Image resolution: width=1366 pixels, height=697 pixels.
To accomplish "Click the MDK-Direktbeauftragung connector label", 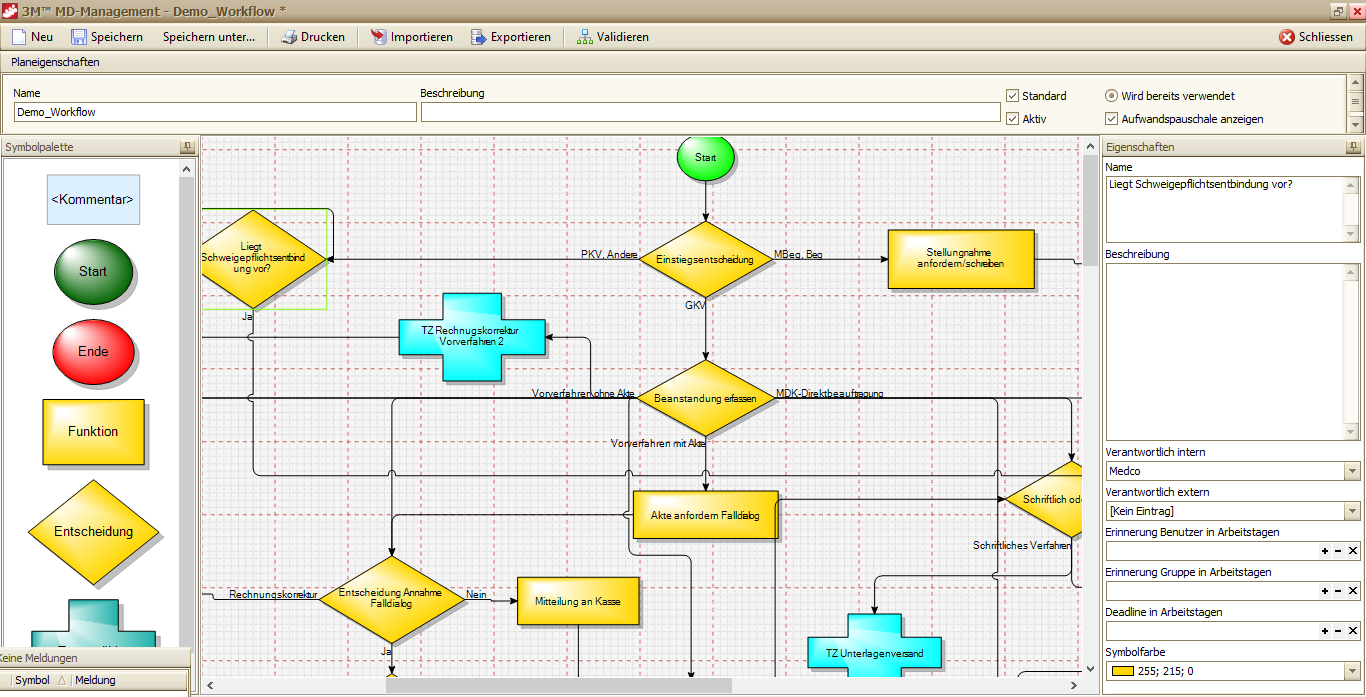I will point(830,394).
